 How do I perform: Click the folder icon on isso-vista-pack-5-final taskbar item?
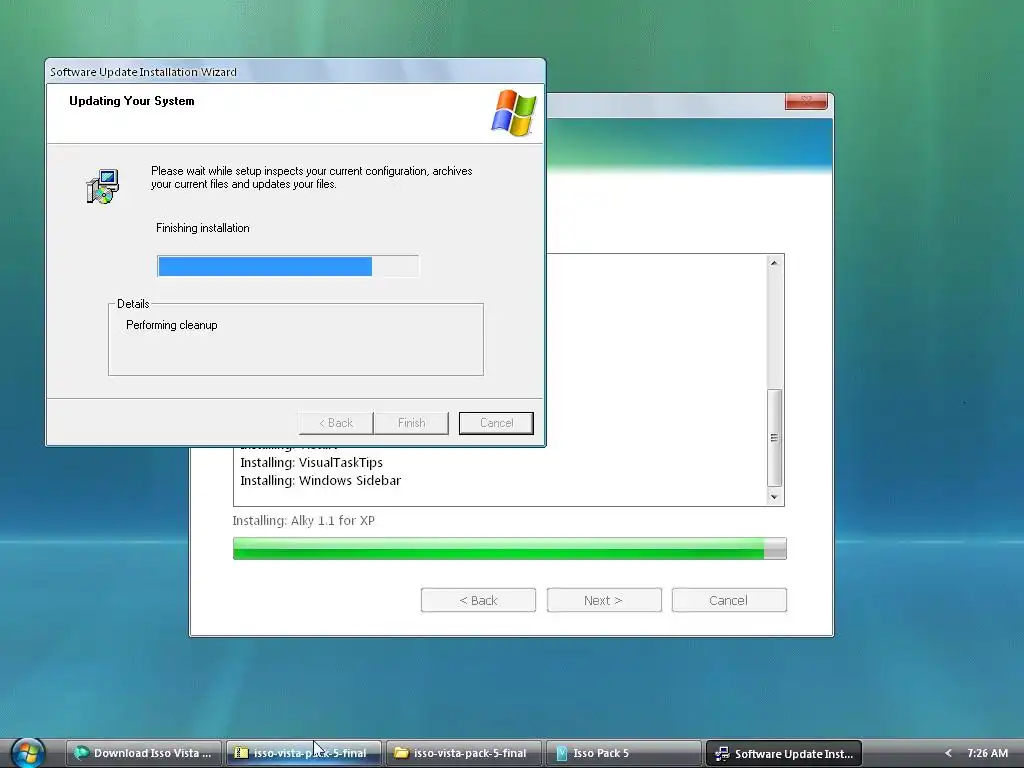click(x=401, y=753)
